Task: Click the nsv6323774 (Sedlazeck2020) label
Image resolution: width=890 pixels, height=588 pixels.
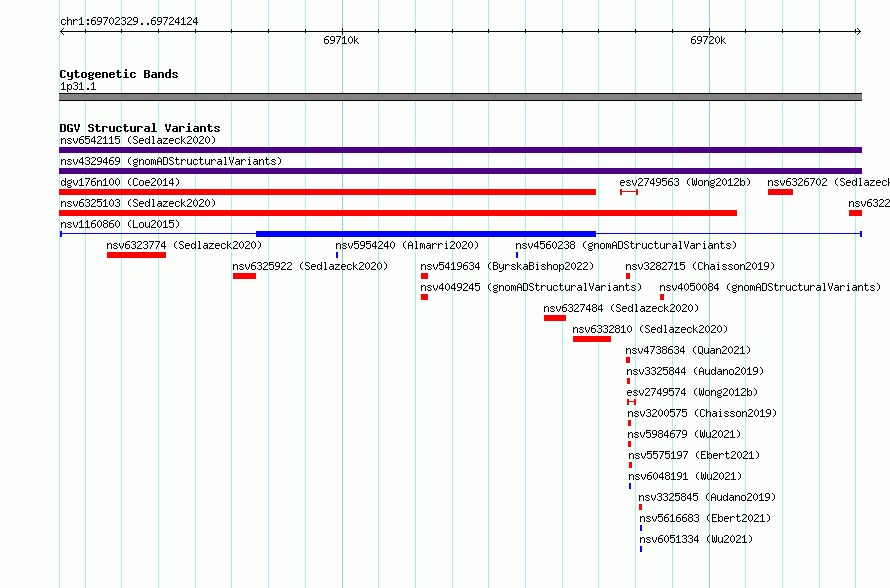Action: [x=184, y=245]
